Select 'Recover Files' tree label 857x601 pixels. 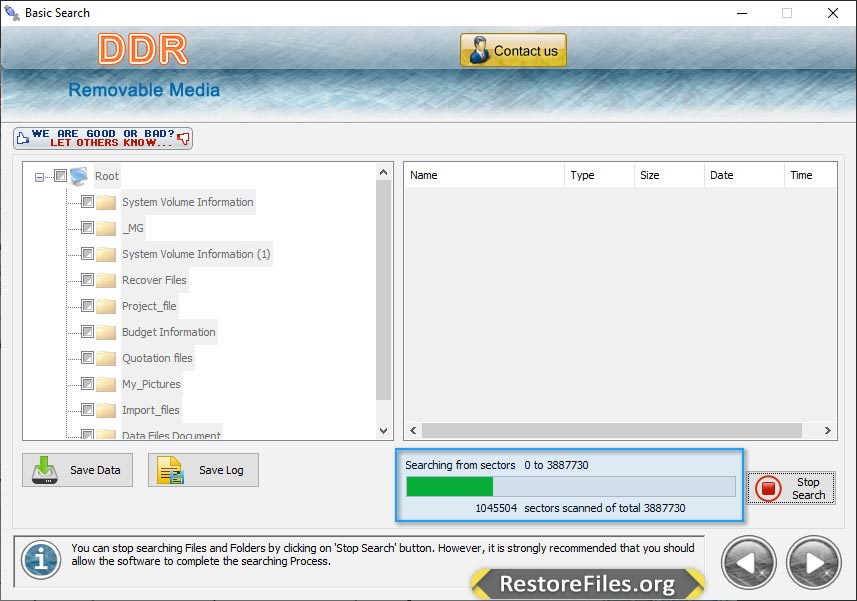click(x=154, y=280)
